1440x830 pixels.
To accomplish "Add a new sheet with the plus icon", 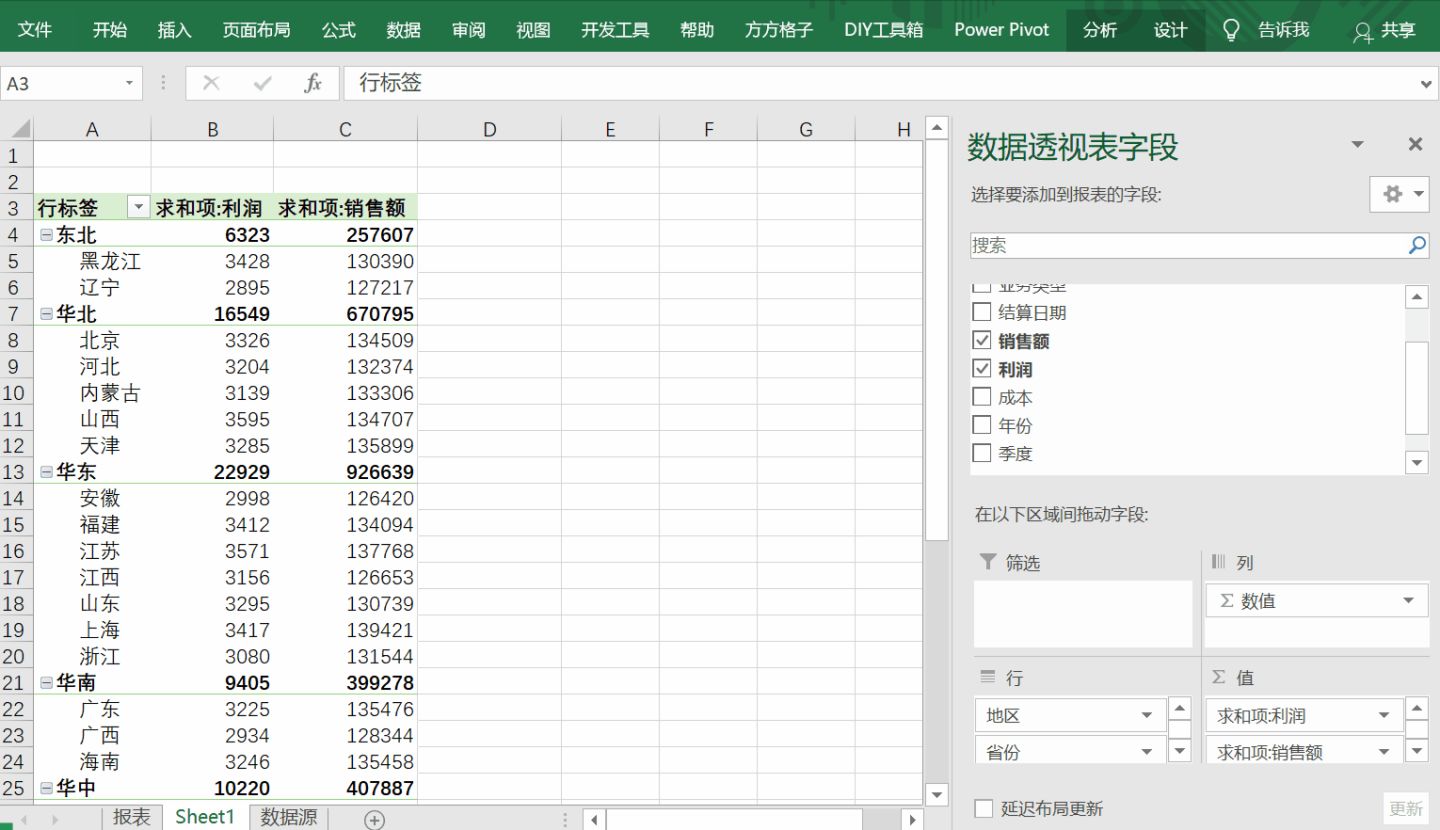I will [x=374, y=820].
